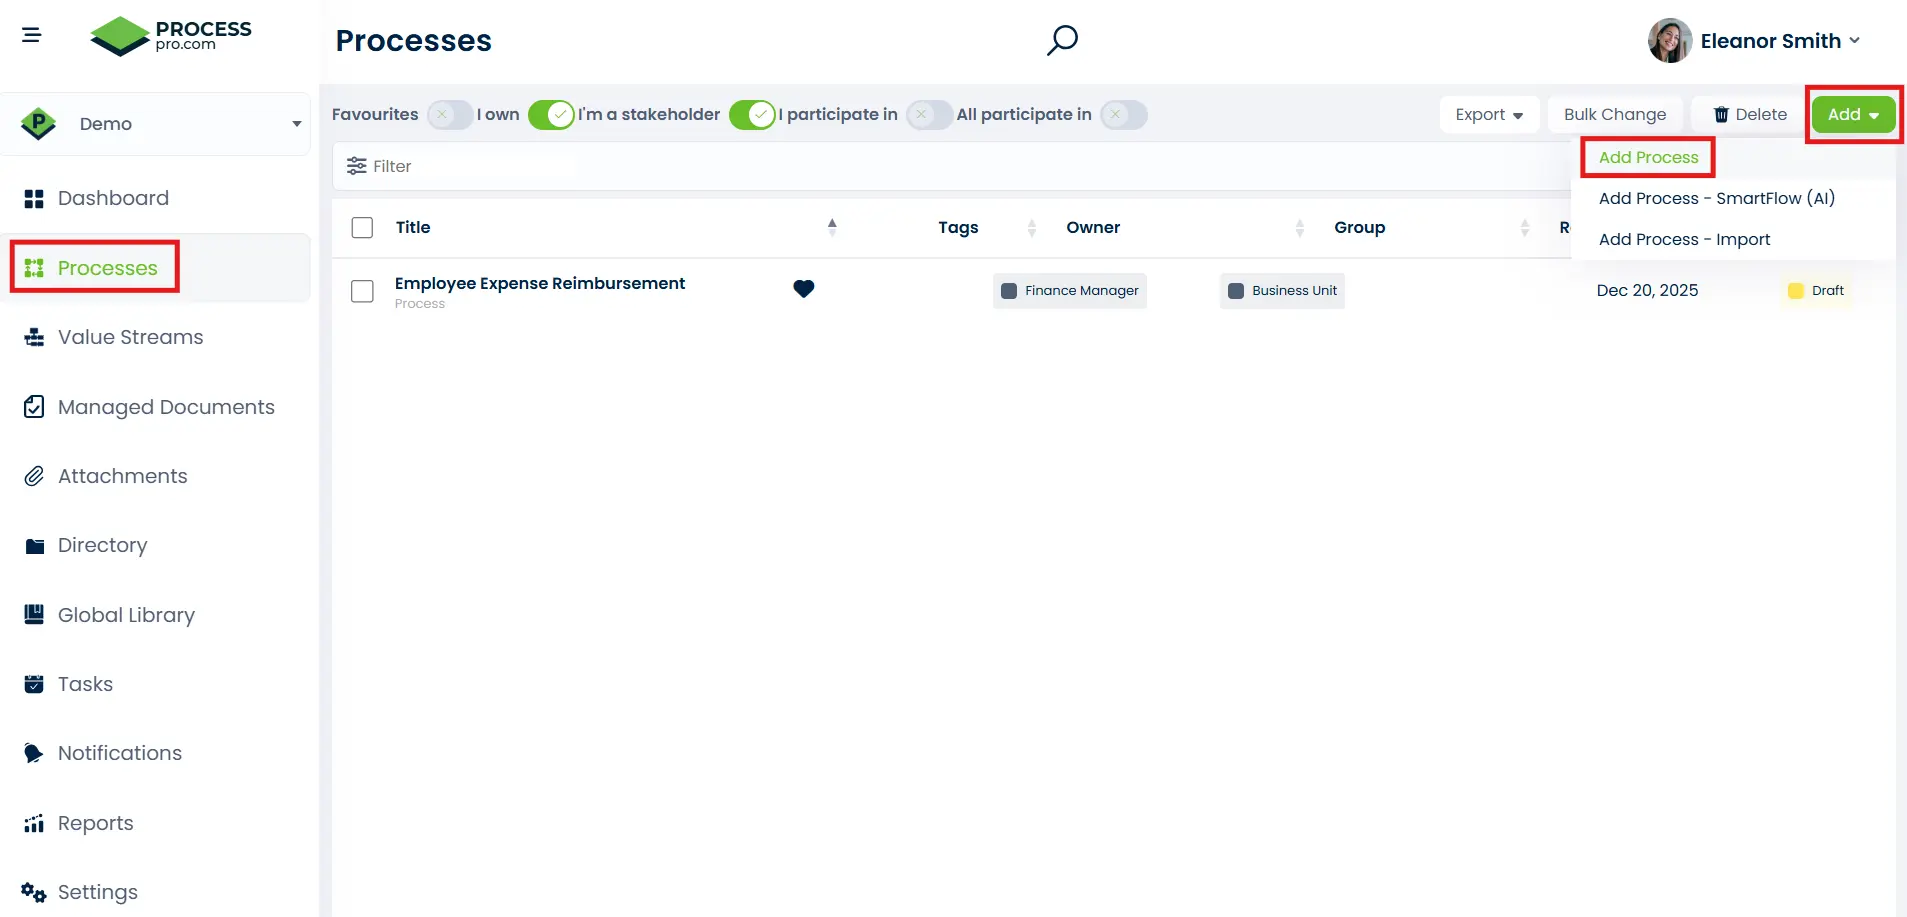Select the Attachments paperclip icon
Screen dimensions: 1907x917
coord(33,475)
